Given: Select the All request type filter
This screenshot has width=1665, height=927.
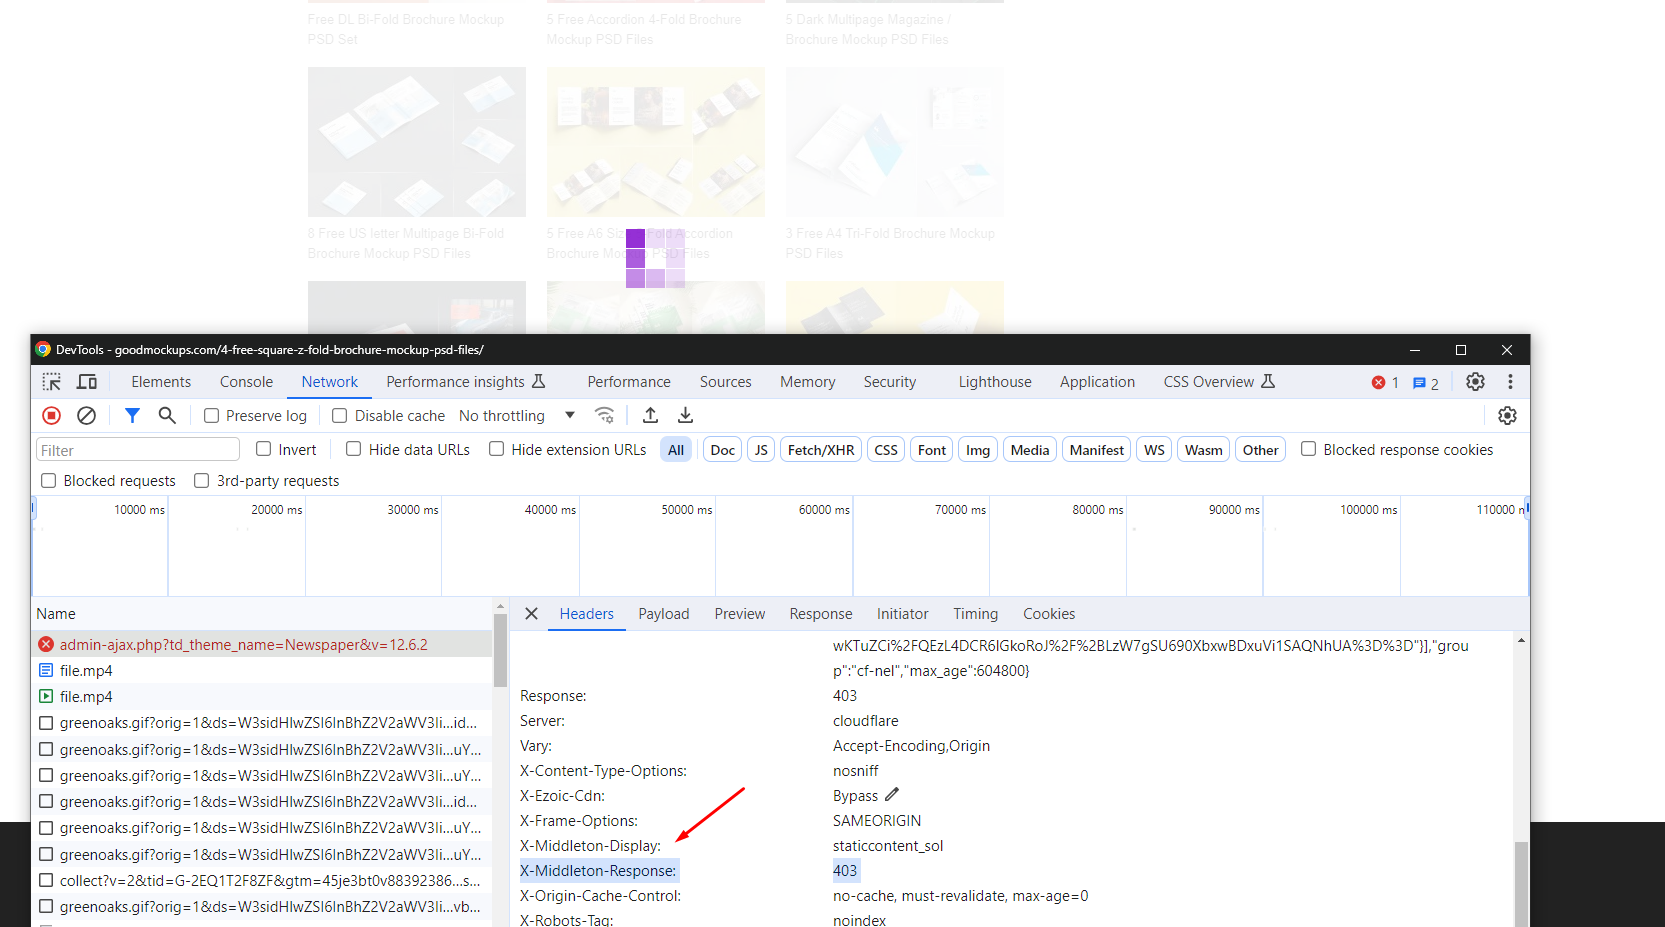Looking at the screenshot, I should pyautogui.click(x=676, y=450).
